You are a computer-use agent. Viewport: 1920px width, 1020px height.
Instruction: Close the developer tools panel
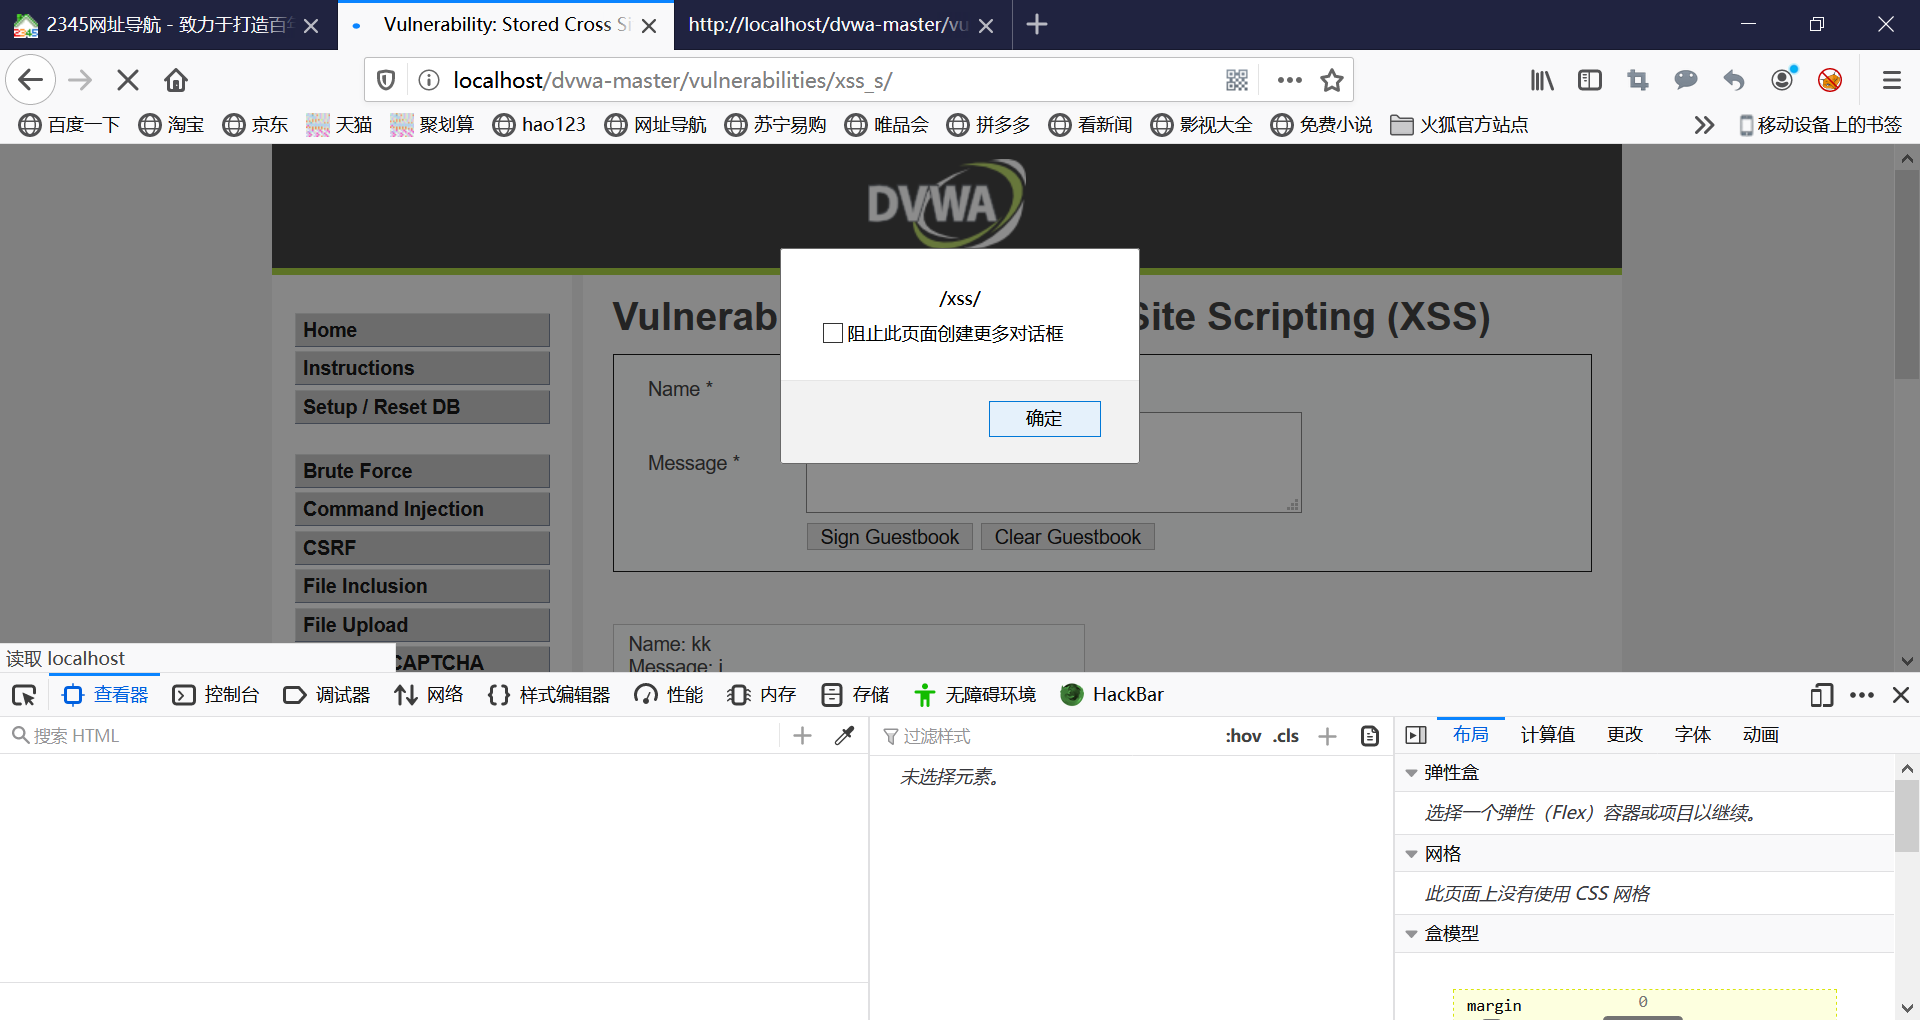1901,695
